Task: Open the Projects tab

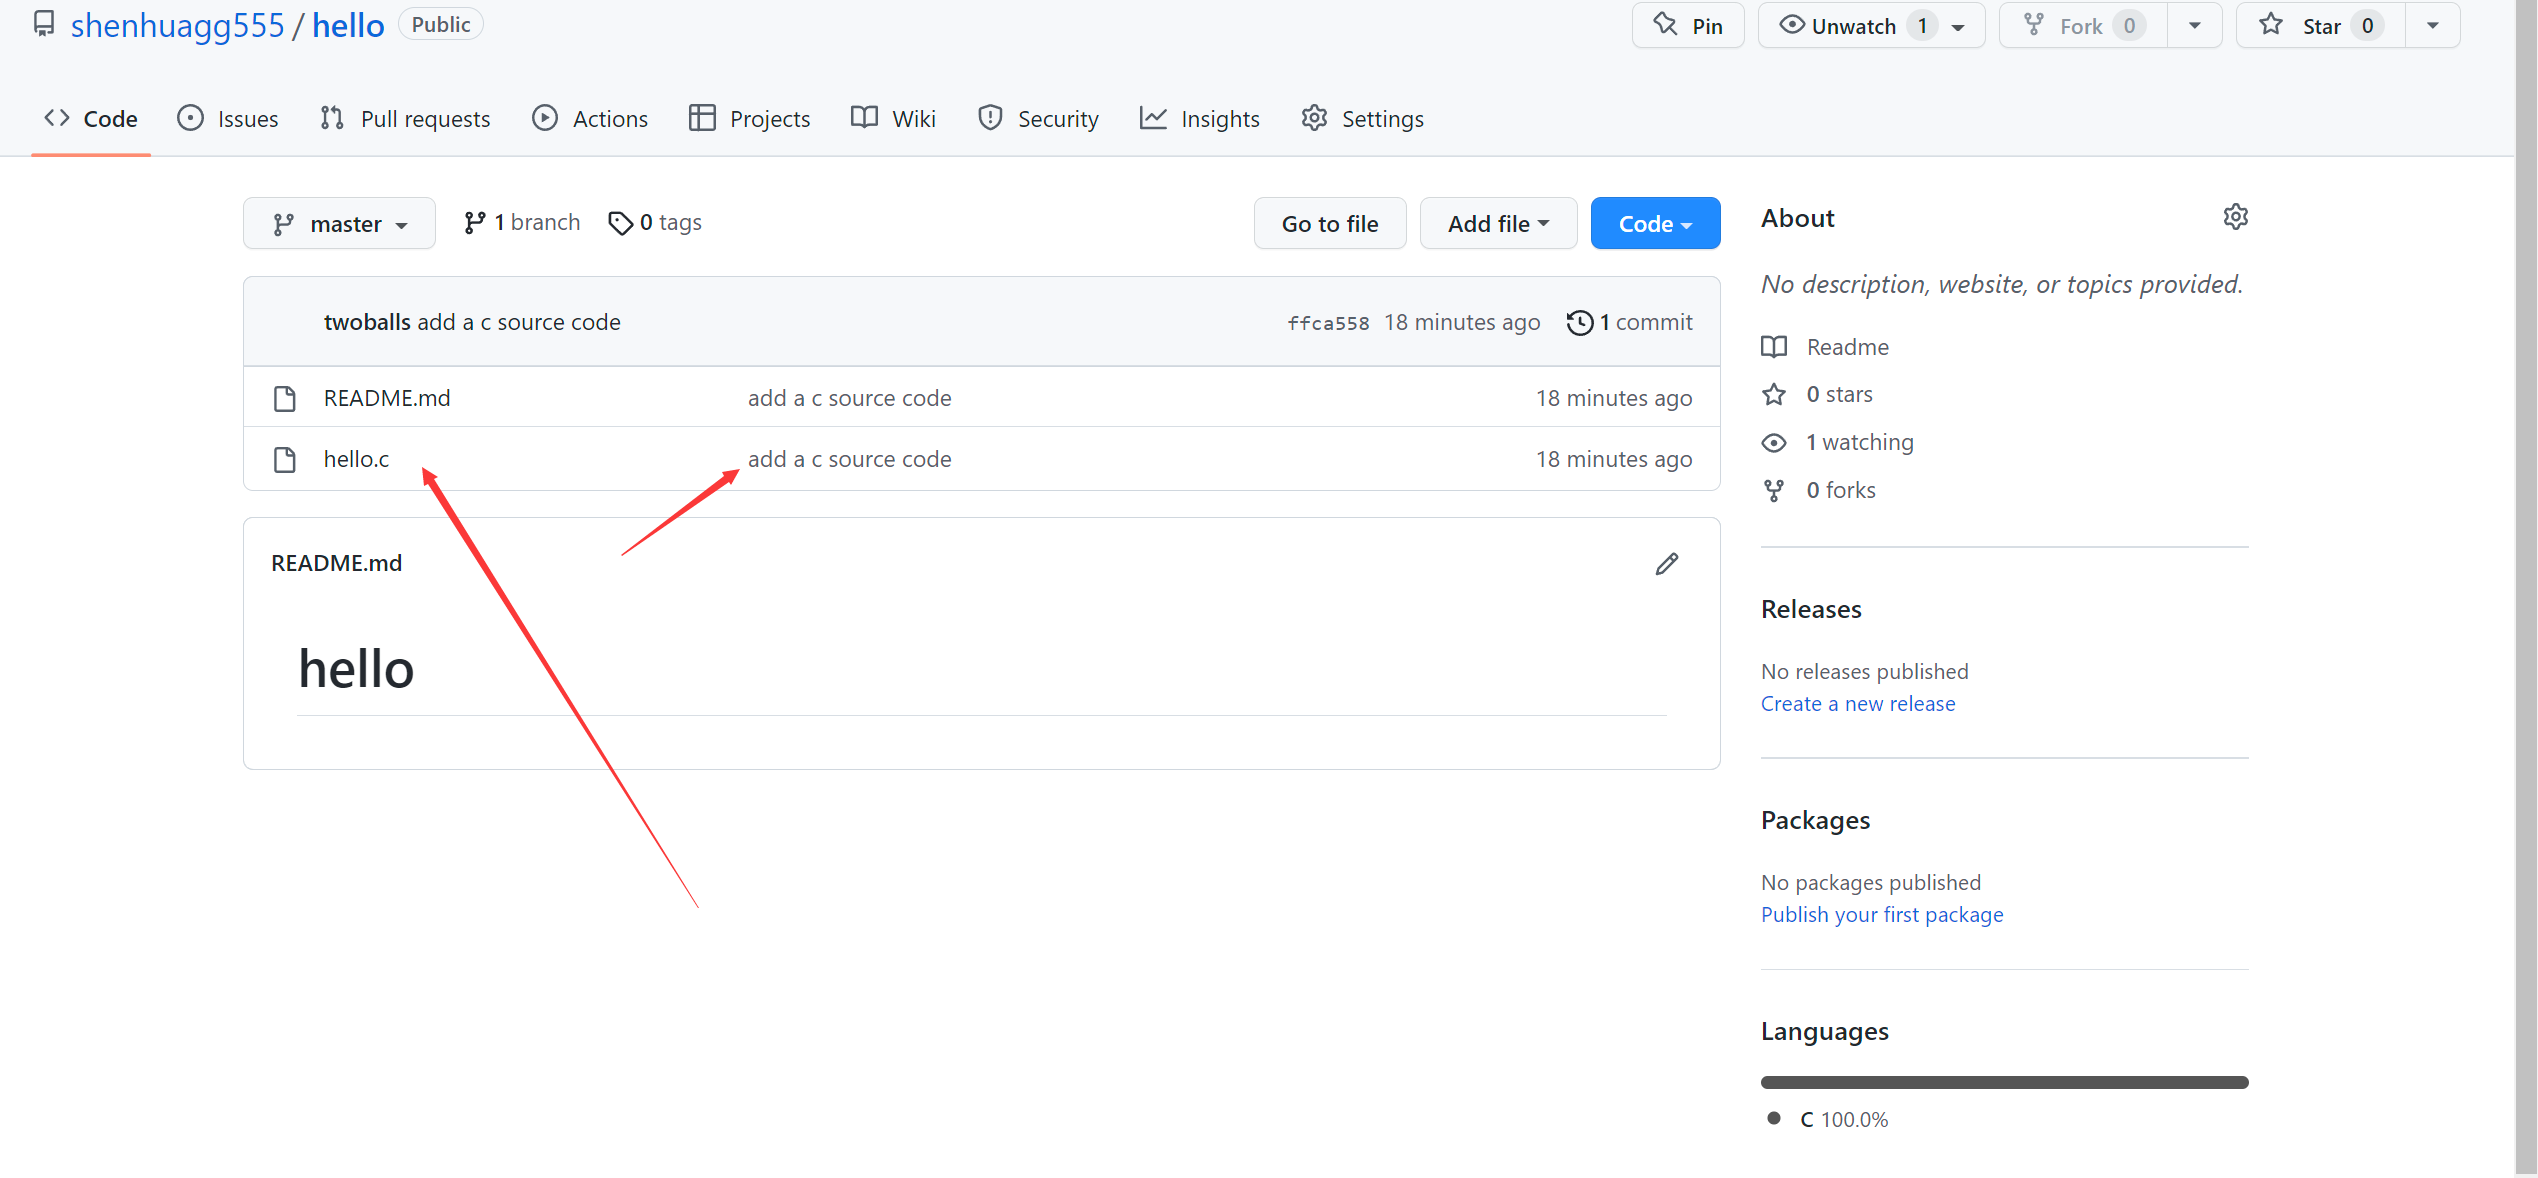Action: click(x=750, y=119)
